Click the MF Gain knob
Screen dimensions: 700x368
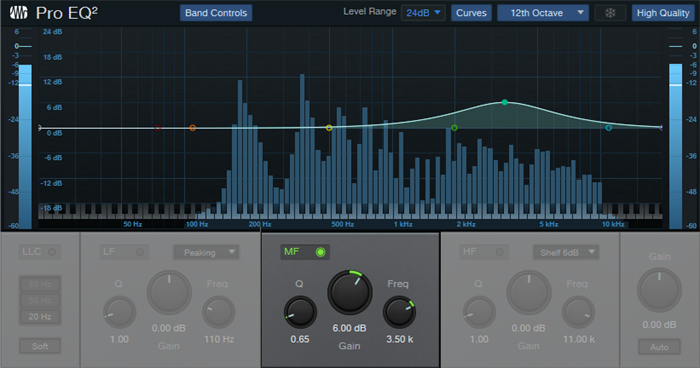click(350, 293)
